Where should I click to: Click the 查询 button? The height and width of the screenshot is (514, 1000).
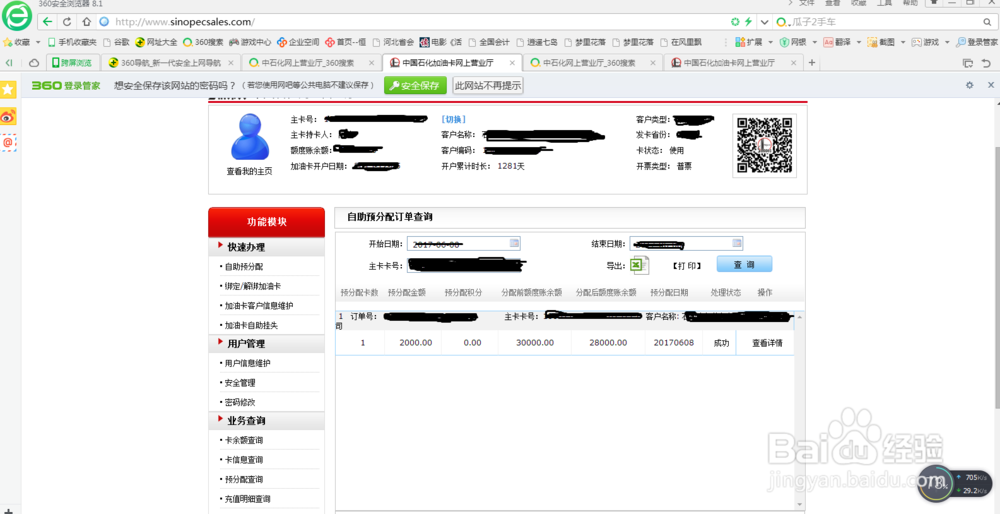[x=744, y=264]
